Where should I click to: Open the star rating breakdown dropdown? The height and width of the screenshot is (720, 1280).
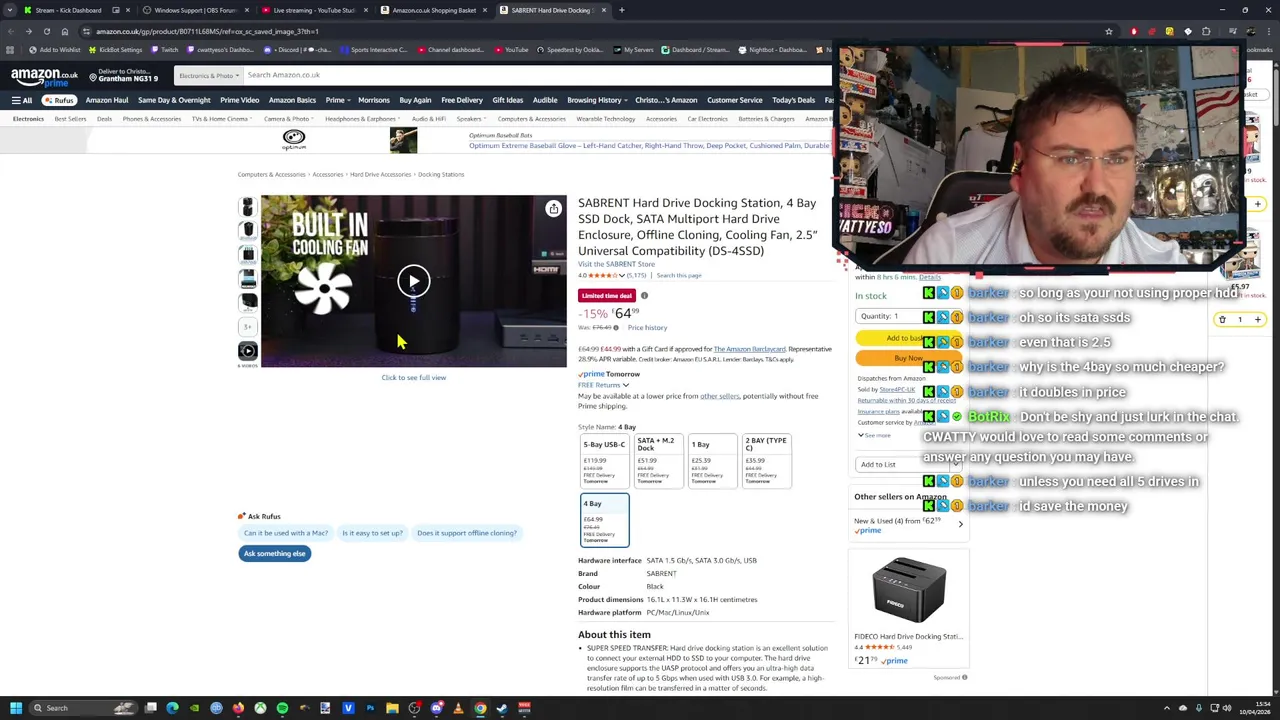point(621,275)
